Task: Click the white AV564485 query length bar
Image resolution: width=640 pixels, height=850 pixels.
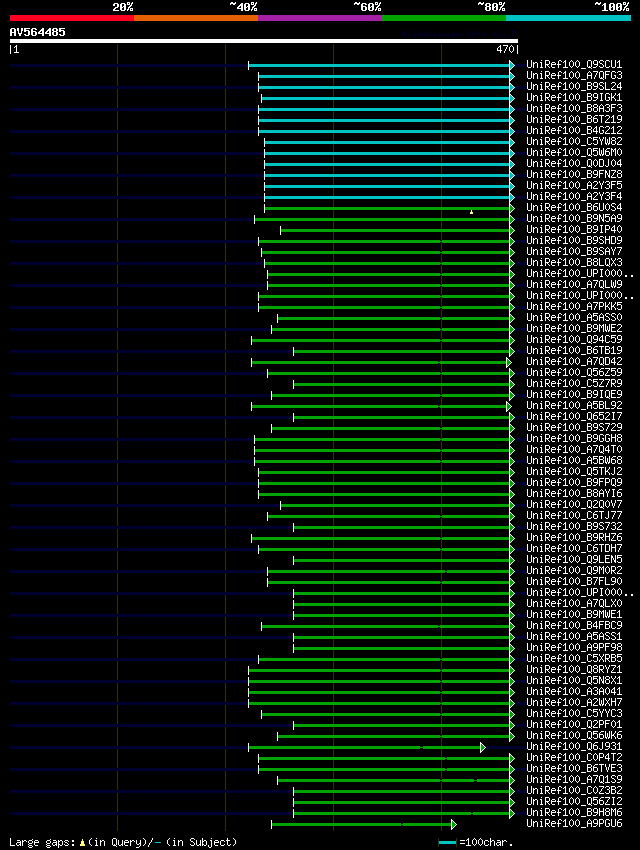Action: 264,41
